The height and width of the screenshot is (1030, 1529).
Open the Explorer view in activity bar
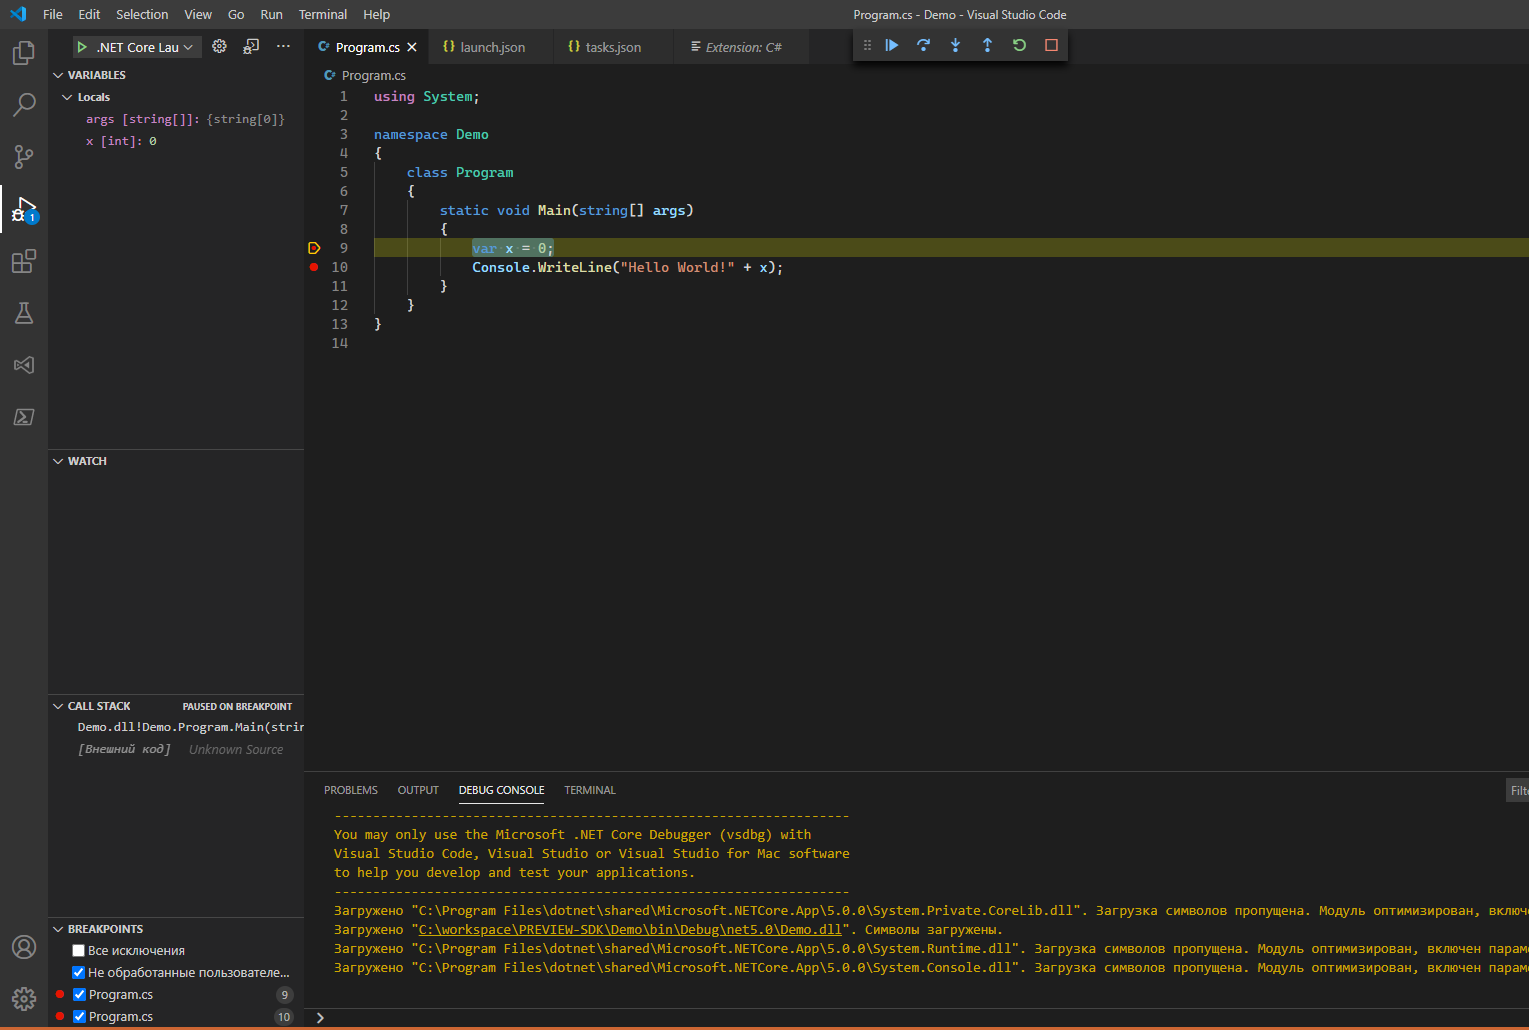click(24, 53)
